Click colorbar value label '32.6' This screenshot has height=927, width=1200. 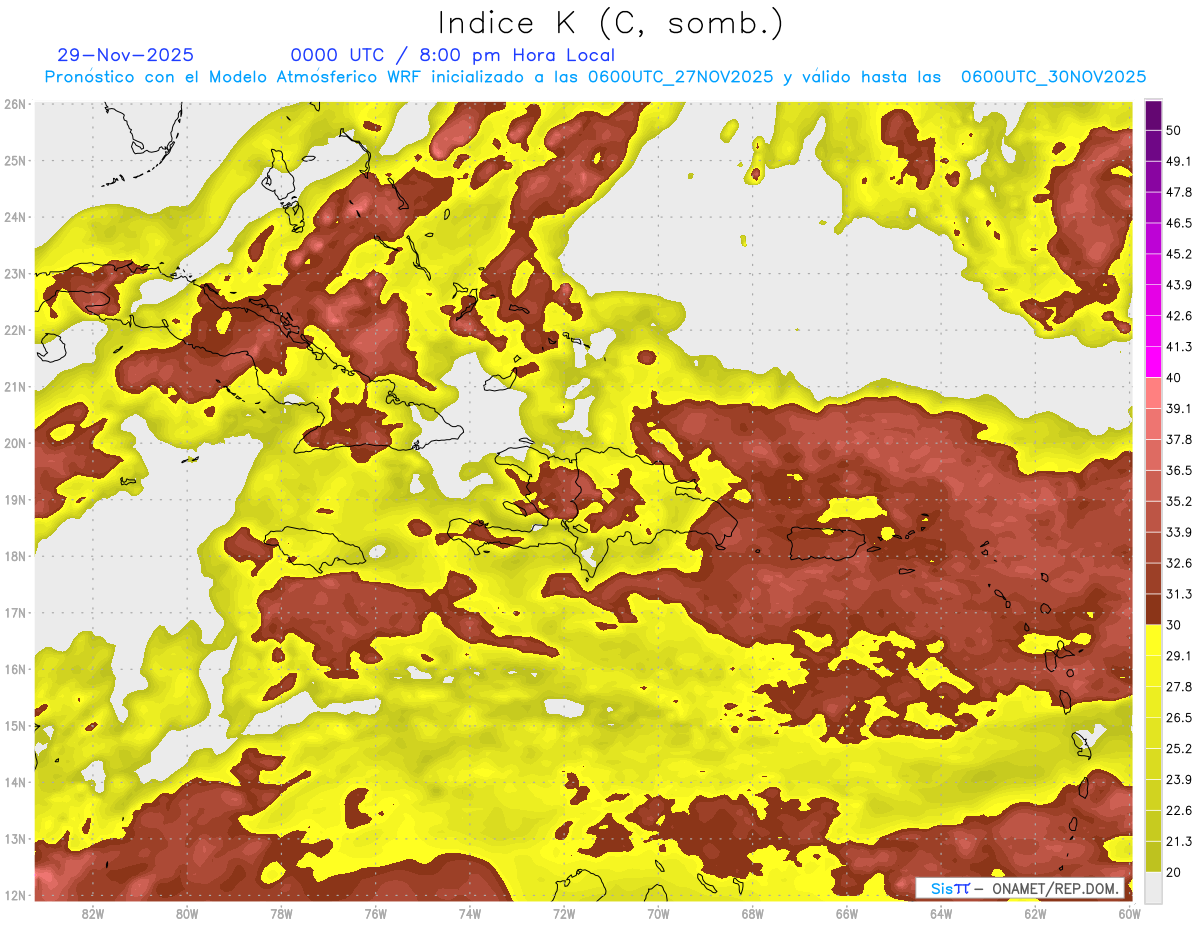click(x=1178, y=563)
